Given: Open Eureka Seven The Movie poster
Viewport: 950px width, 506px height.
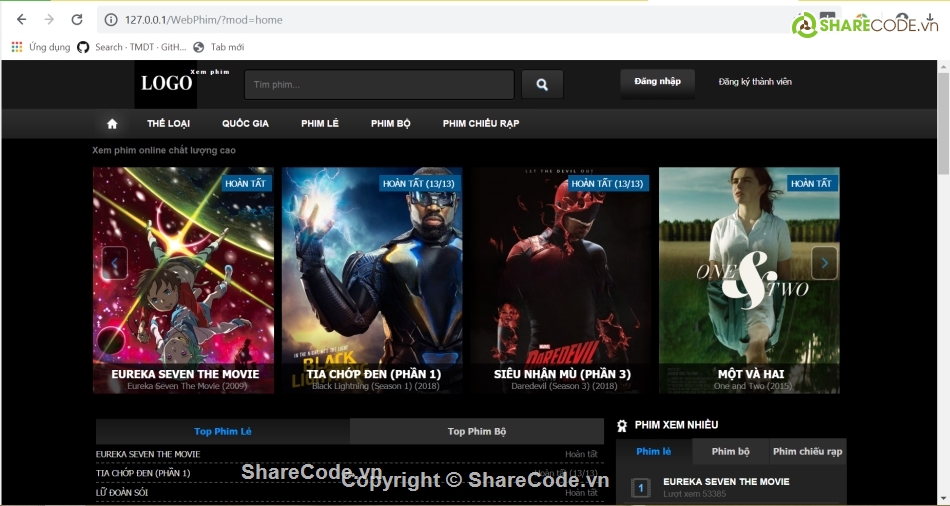Looking at the screenshot, I should click(184, 281).
